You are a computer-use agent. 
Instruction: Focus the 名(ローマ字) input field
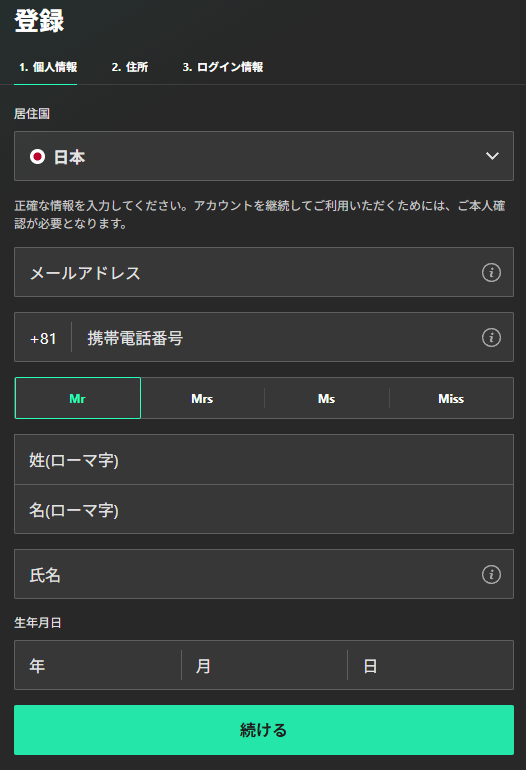click(x=264, y=509)
